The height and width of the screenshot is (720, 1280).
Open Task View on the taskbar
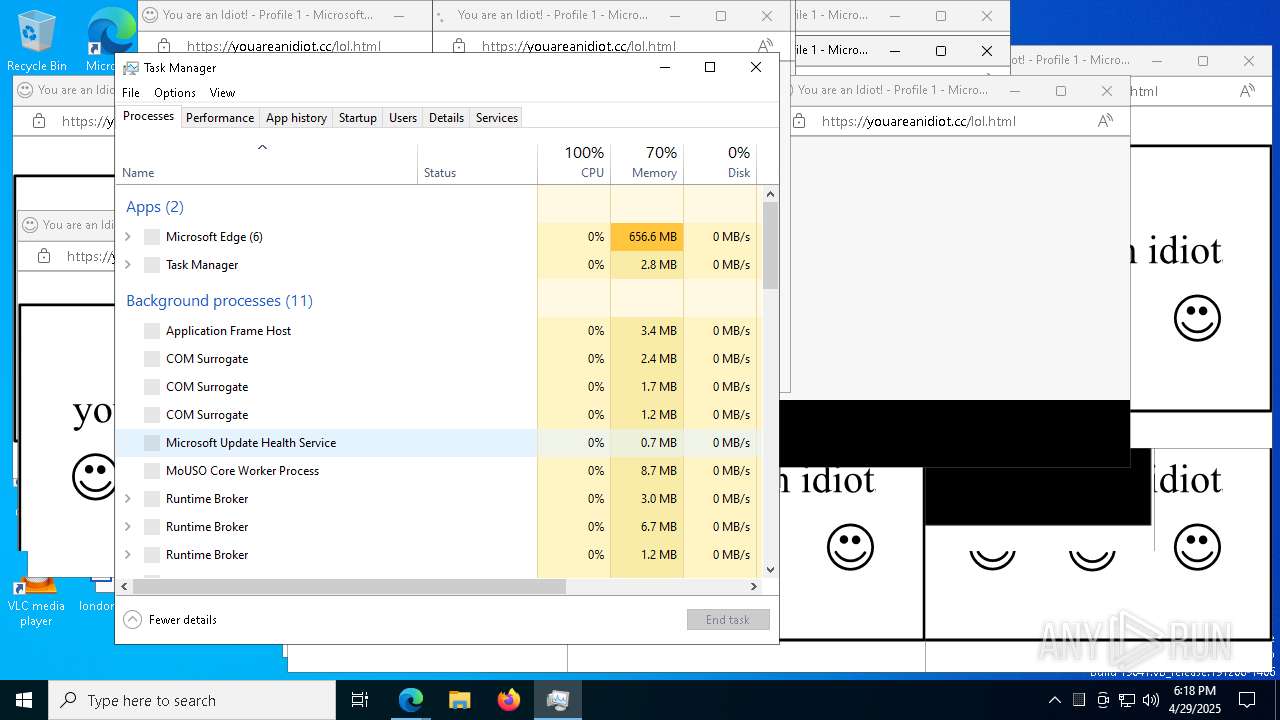point(360,700)
